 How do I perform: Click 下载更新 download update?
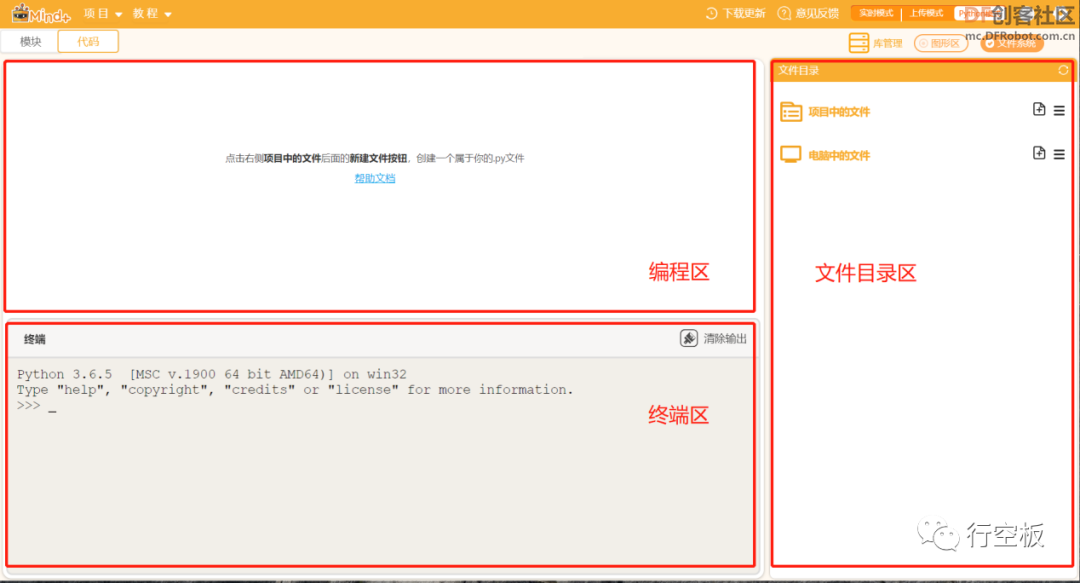[x=736, y=13]
